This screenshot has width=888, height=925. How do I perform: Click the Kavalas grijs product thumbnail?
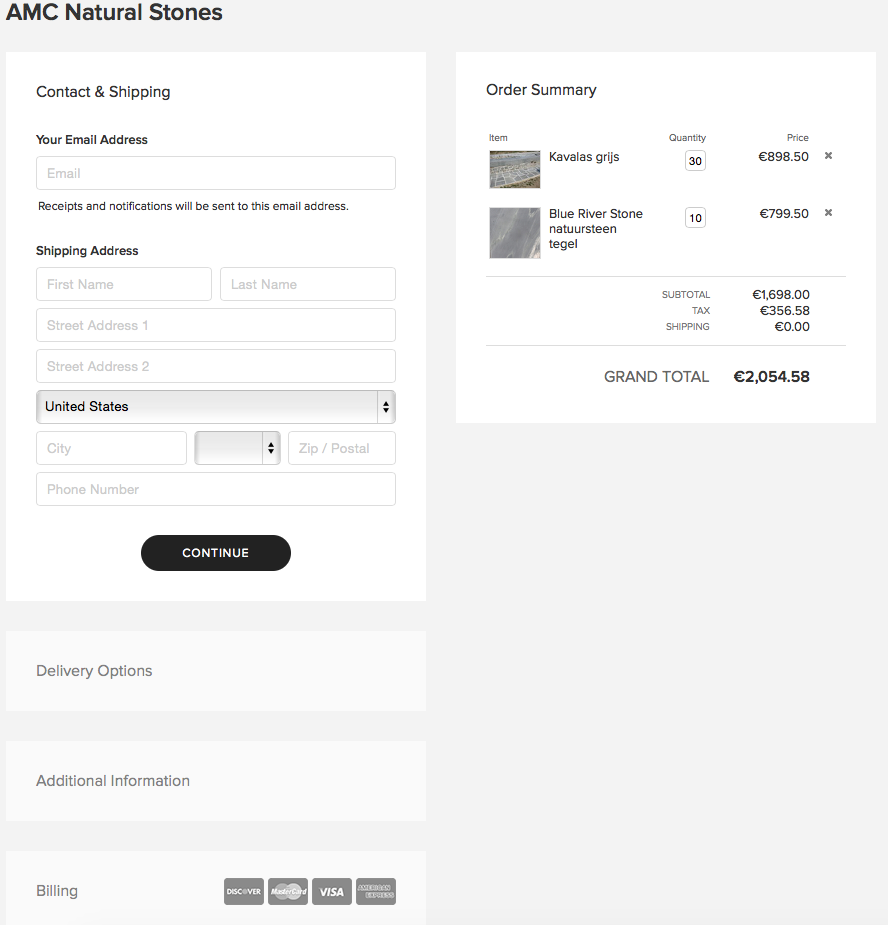(x=515, y=169)
